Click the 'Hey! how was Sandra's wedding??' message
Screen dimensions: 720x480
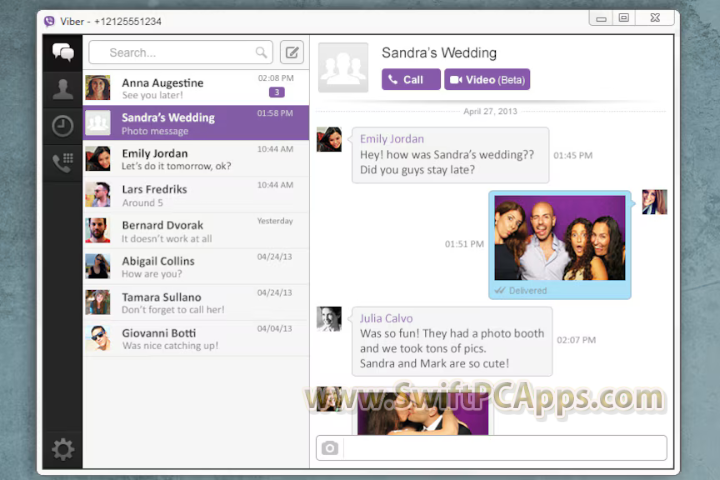[x=450, y=155]
